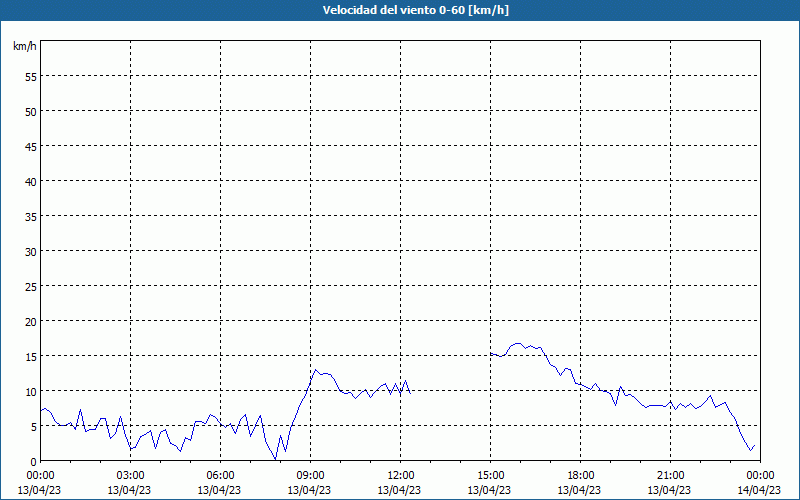Image resolution: width=800 pixels, height=500 pixels.
Task: Click the 09:00 time label
Action: coord(310,476)
